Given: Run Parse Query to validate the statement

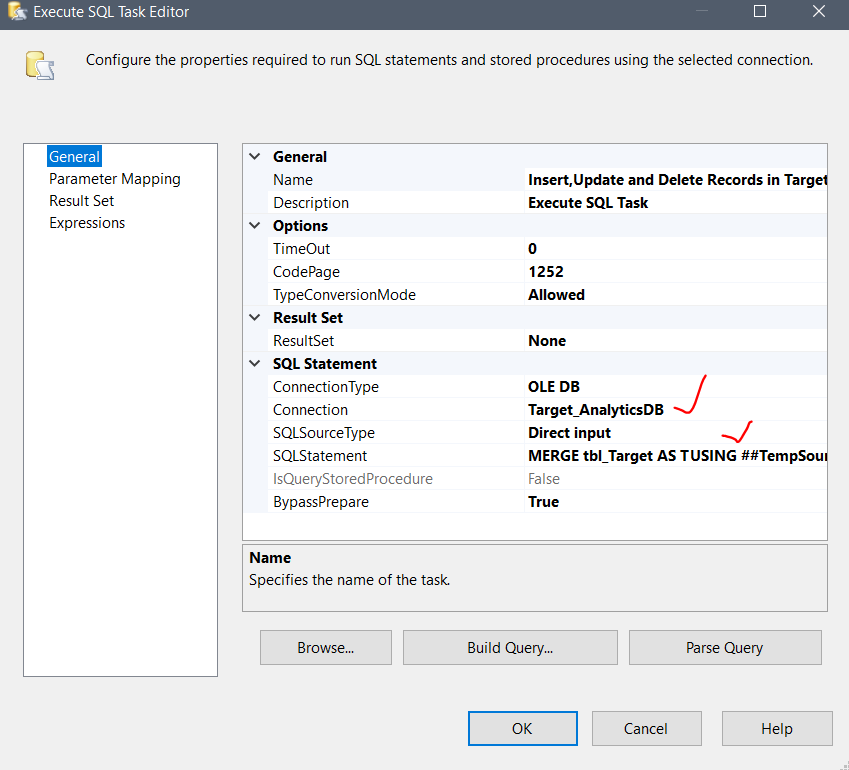Looking at the screenshot, I should click(724, 647).
